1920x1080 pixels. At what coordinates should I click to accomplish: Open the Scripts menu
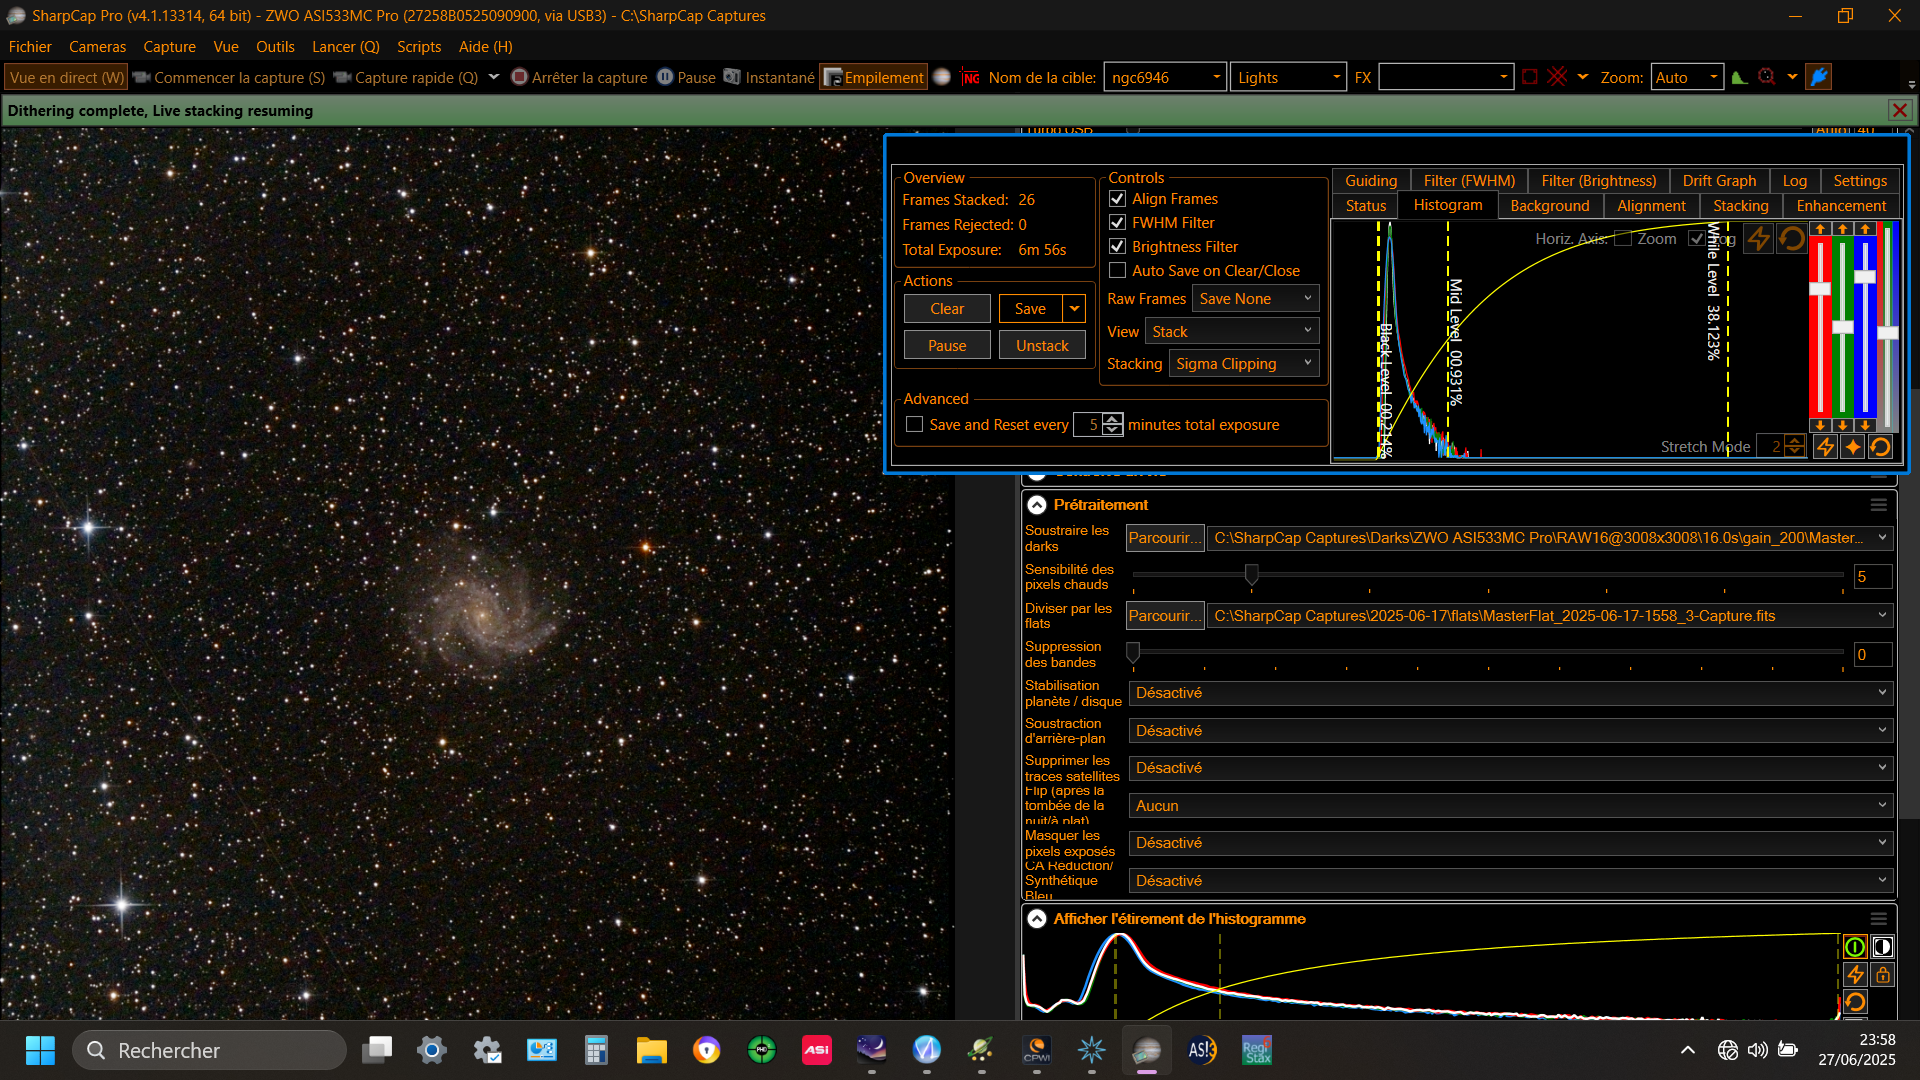[x=419, y=46]
